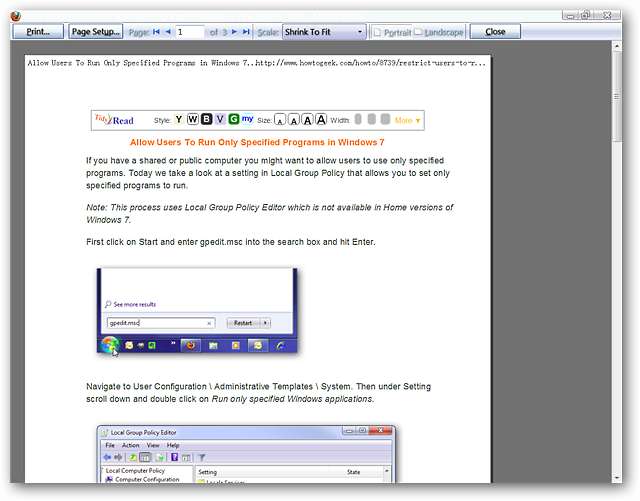Pick the narrowest TidyRead Width option

click(358, 119)
